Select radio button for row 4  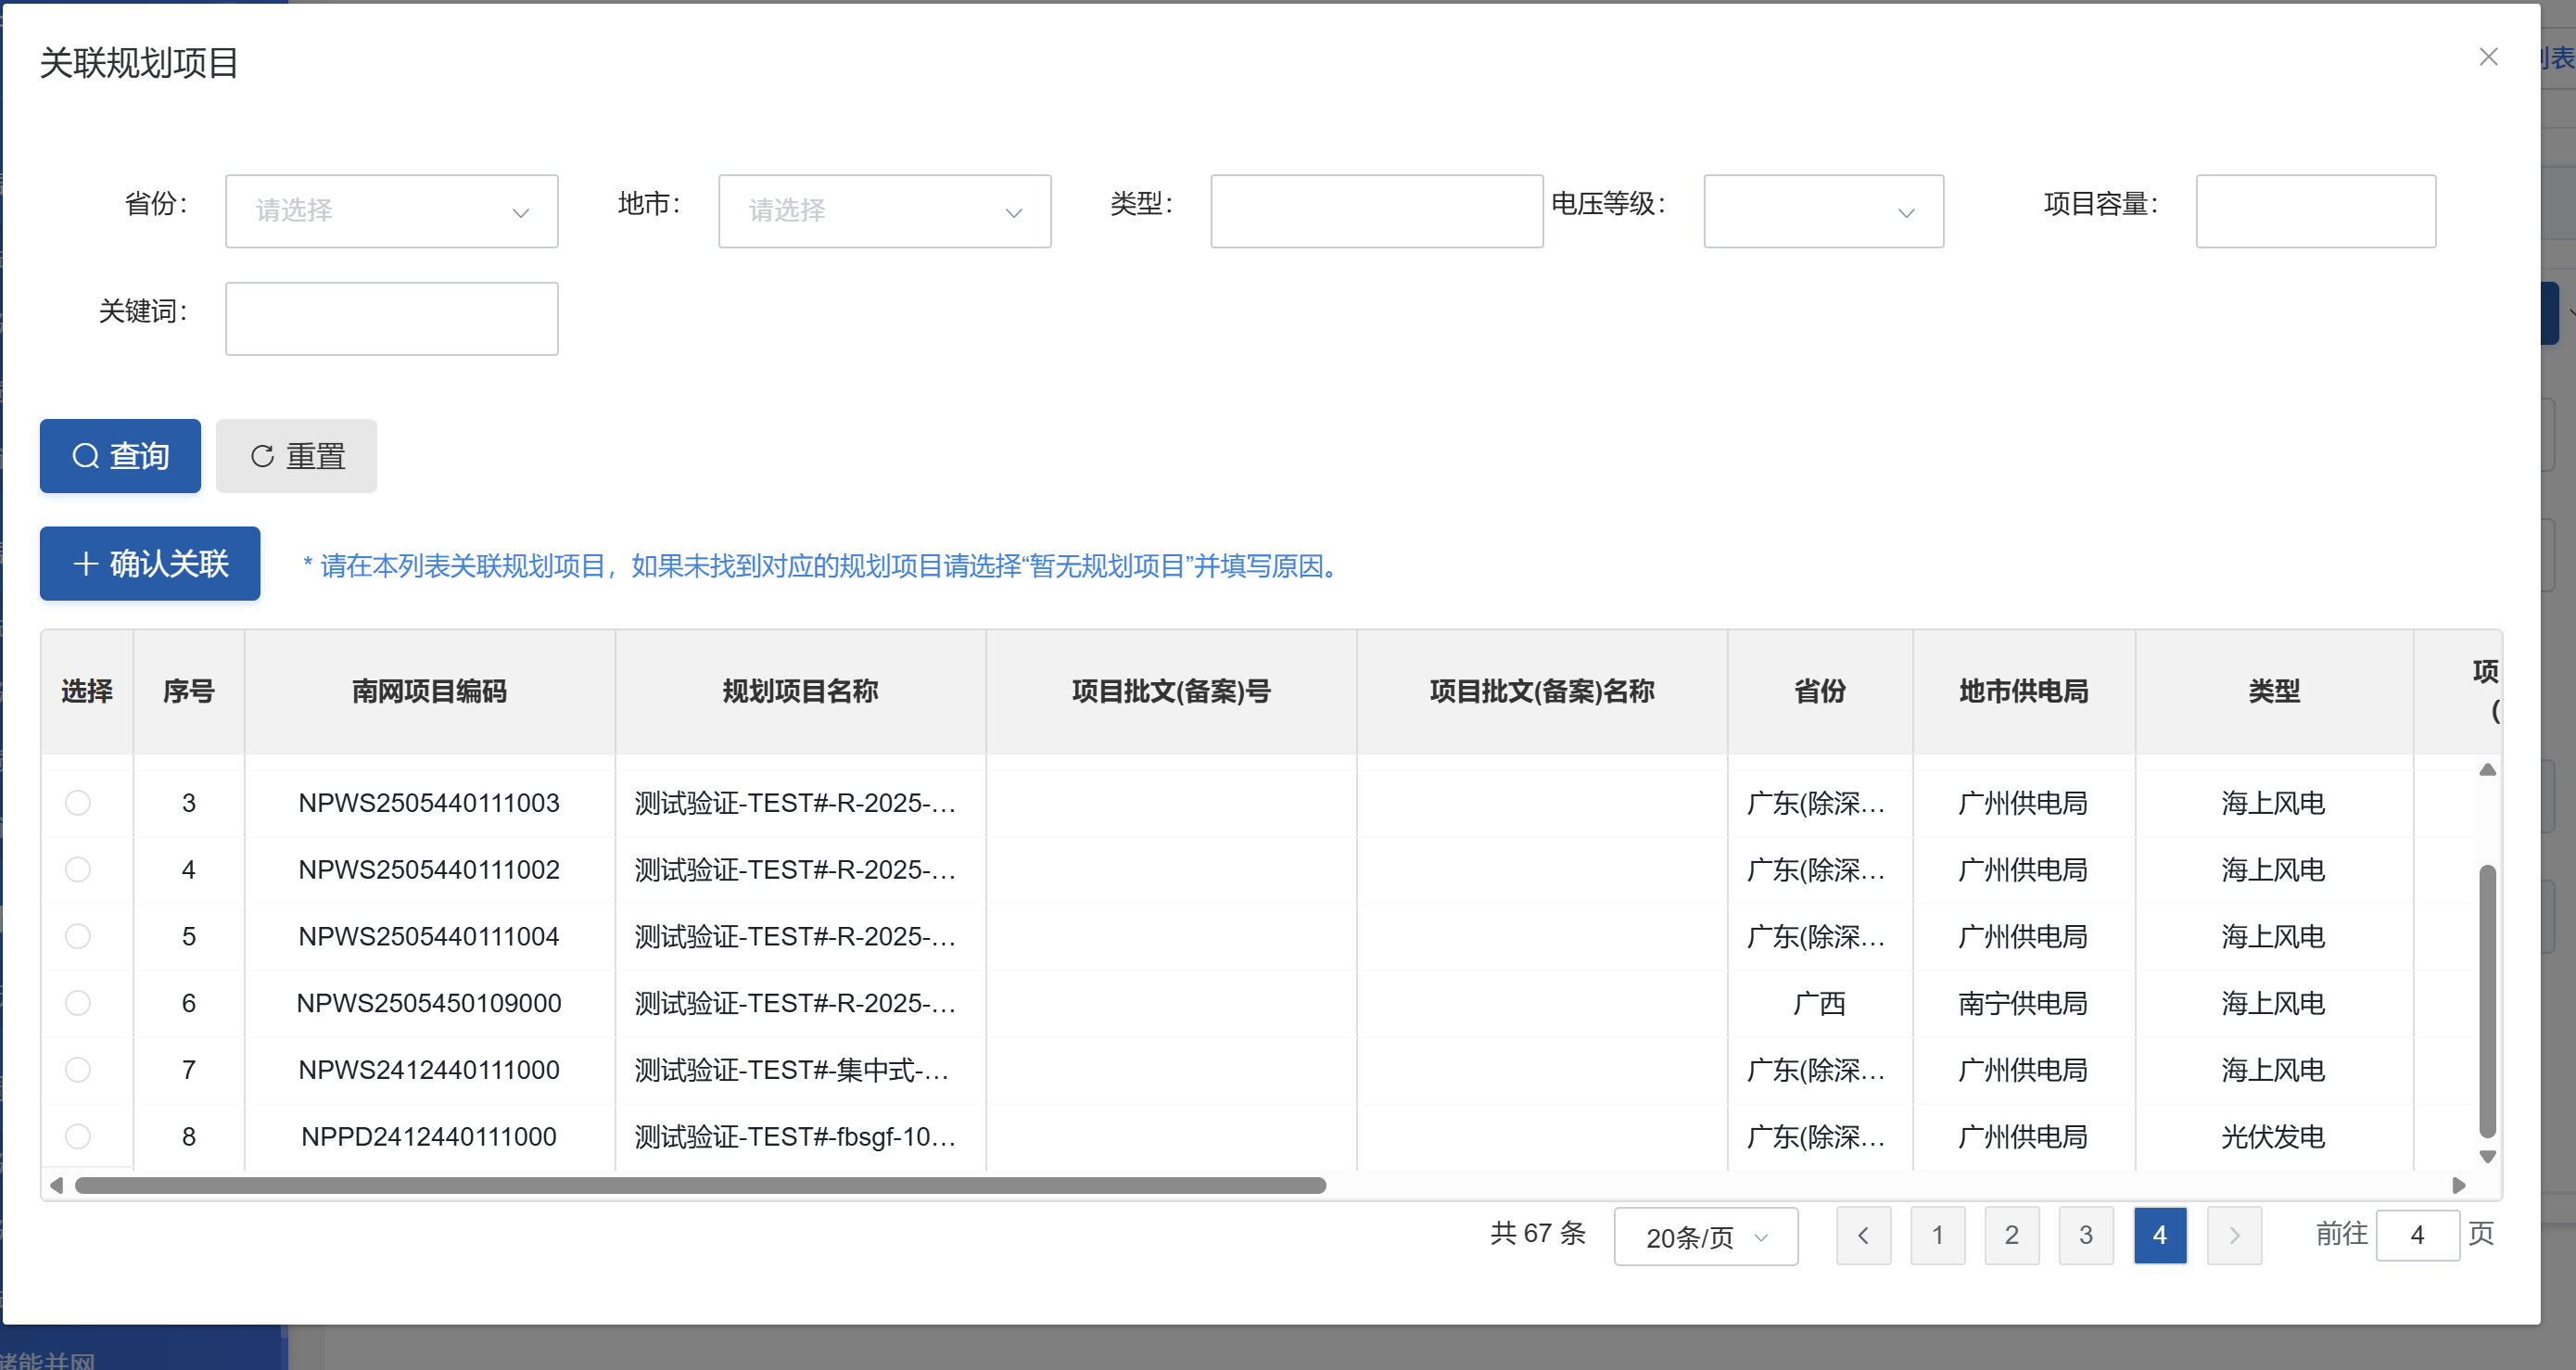(78, 870)
